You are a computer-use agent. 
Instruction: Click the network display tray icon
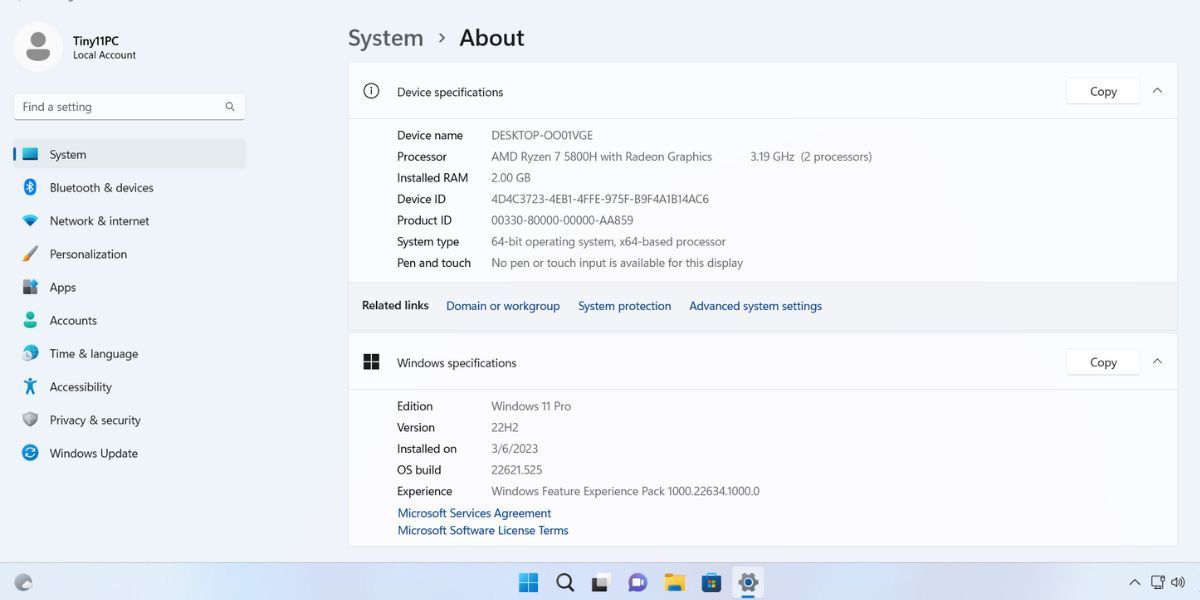point(1158,582)
